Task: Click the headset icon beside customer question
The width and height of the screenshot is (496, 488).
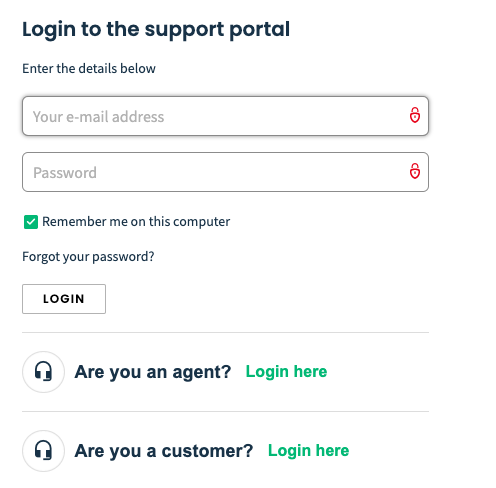Action: tap(43, 451)
